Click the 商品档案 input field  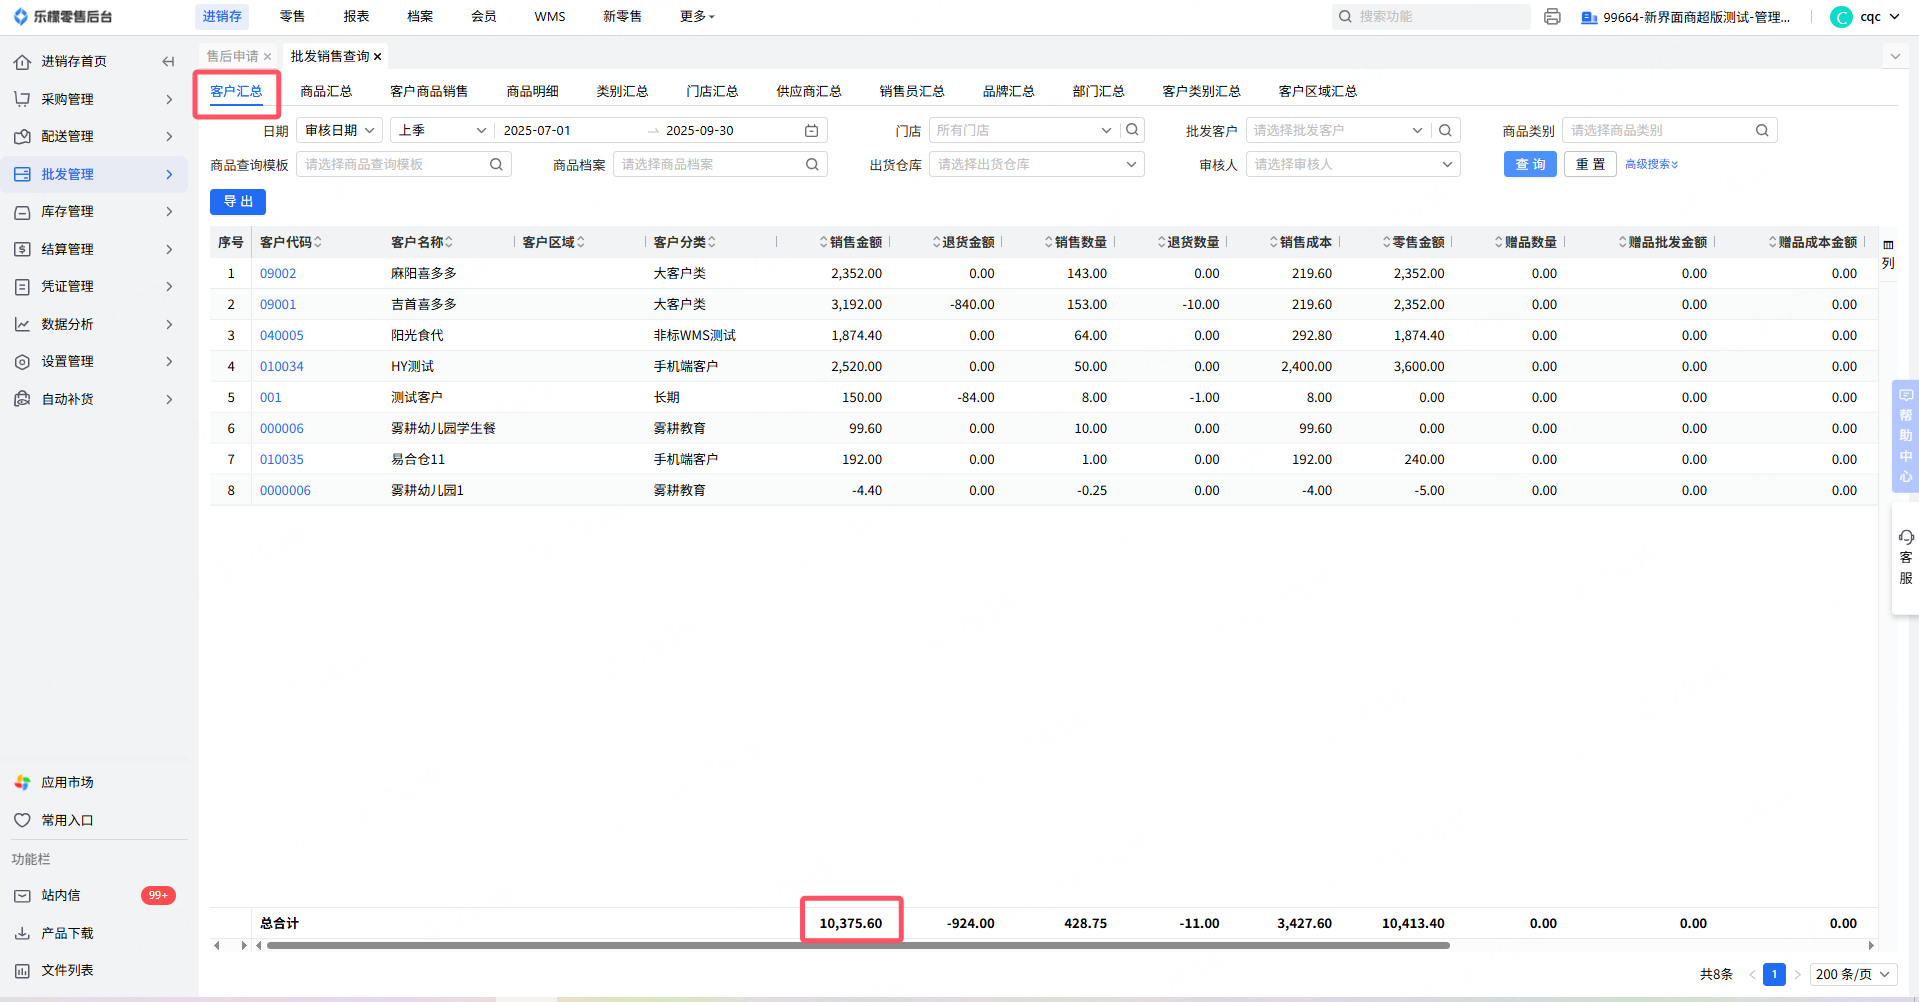click(710, 165)
